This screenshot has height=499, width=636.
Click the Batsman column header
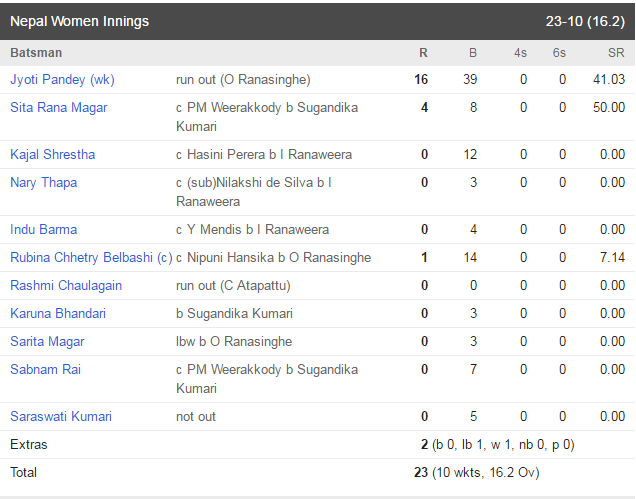pos(36,53)
